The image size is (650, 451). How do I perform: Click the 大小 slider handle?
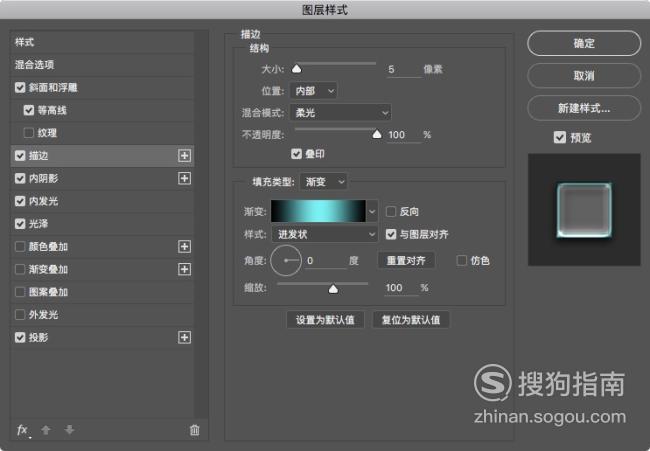pyautogui.click(x=296, y=69)
